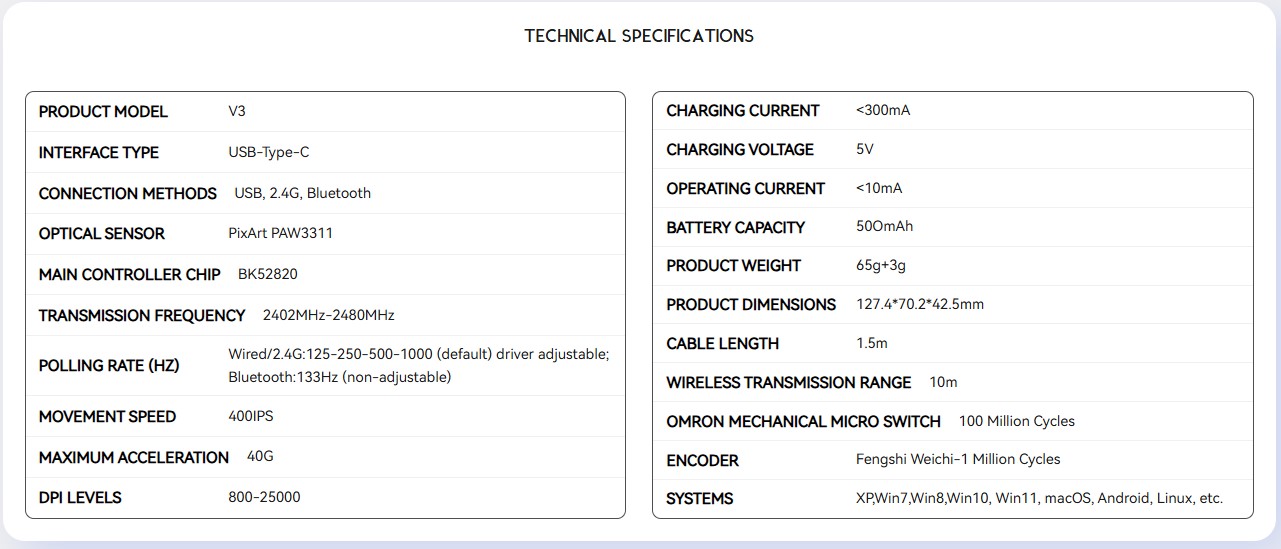Viewport: 1281px width, 549px height.
Task: Click the Polling Rate (HZ) label
Action: (x=109, y=365)
